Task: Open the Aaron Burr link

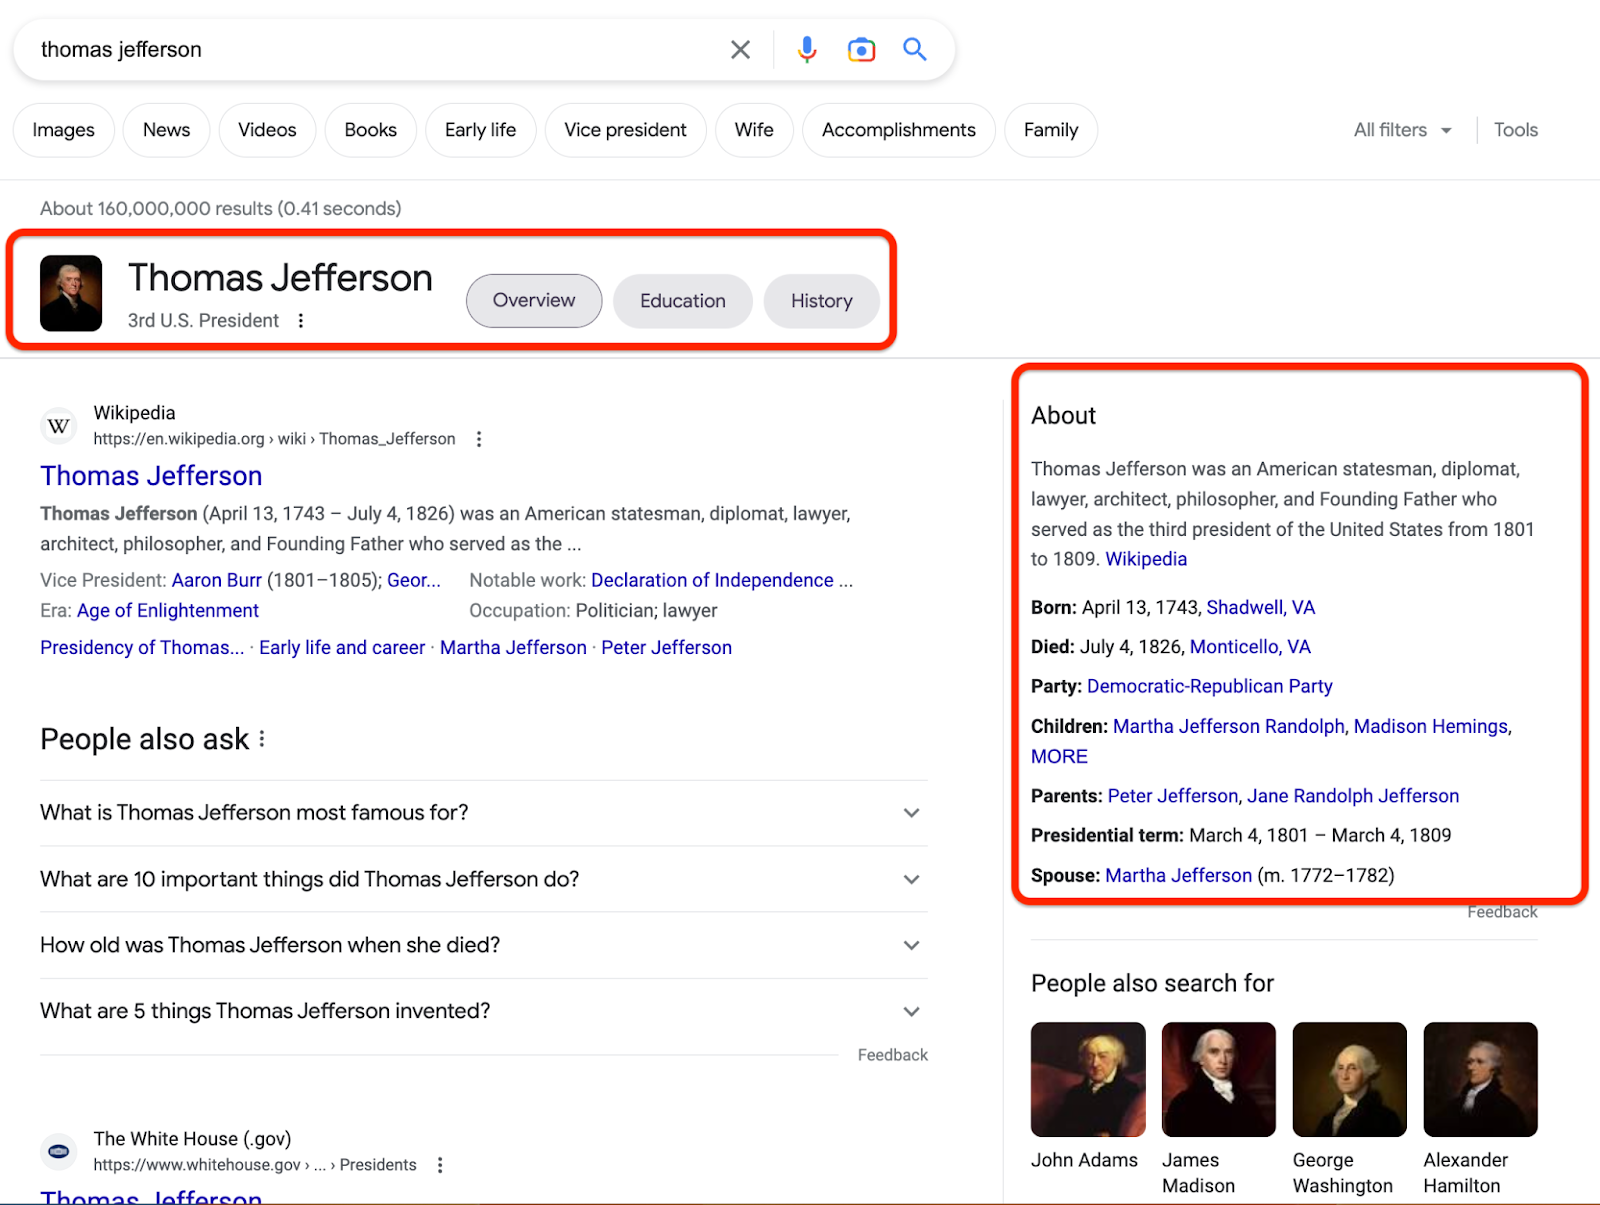Action: (x=217, y=580)
